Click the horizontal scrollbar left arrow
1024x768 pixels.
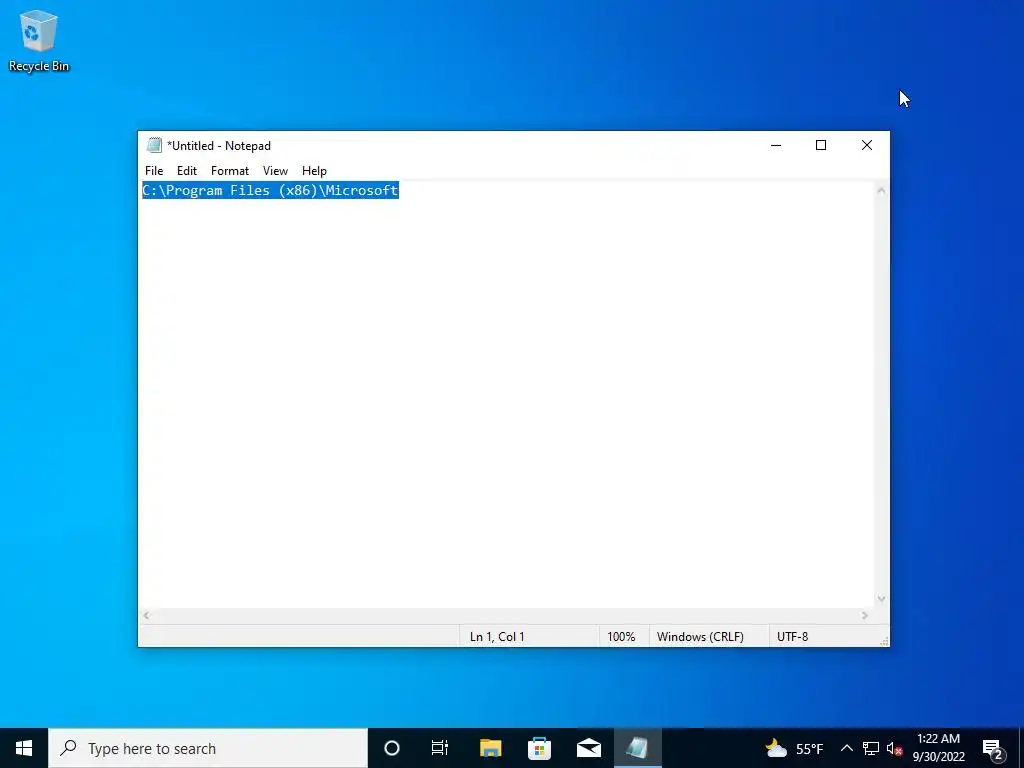point(147,615)
